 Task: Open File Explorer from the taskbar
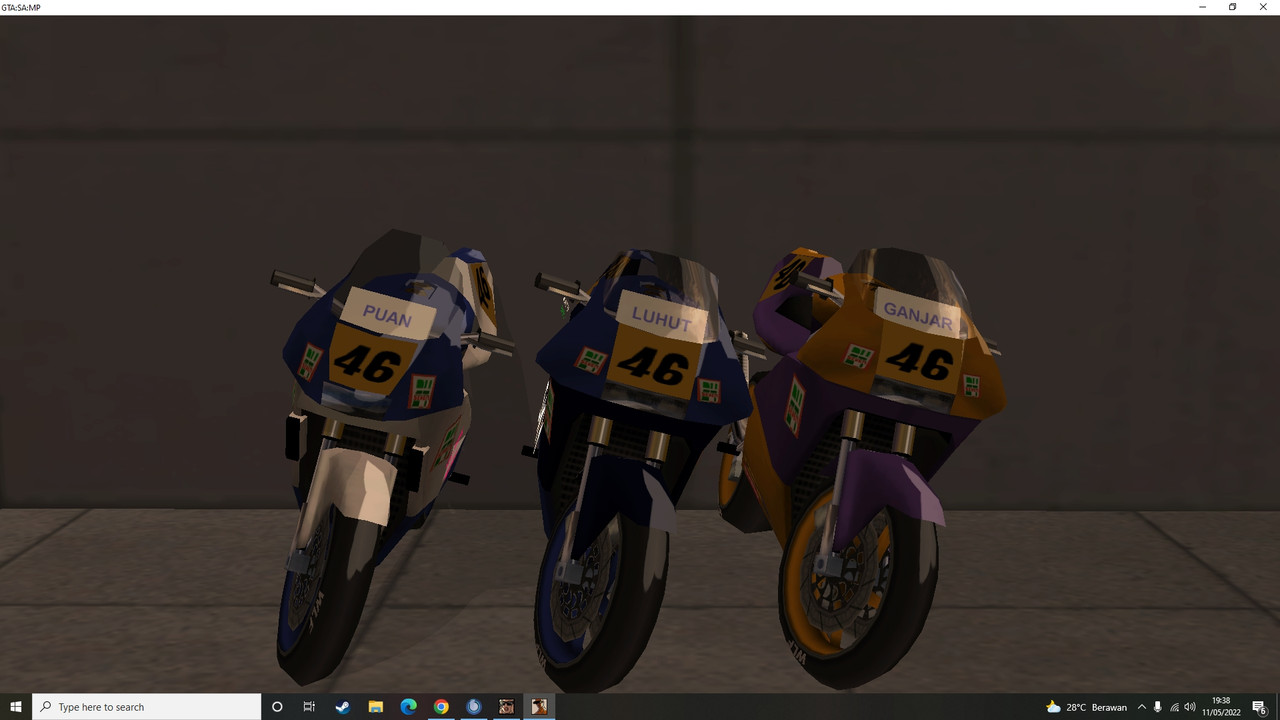(x=375, y=707)
